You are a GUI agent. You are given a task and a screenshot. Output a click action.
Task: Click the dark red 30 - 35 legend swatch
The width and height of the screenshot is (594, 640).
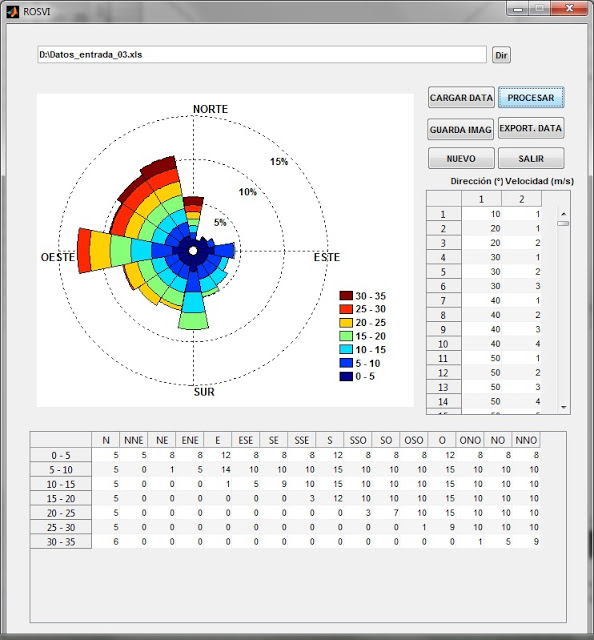(346, 296)
